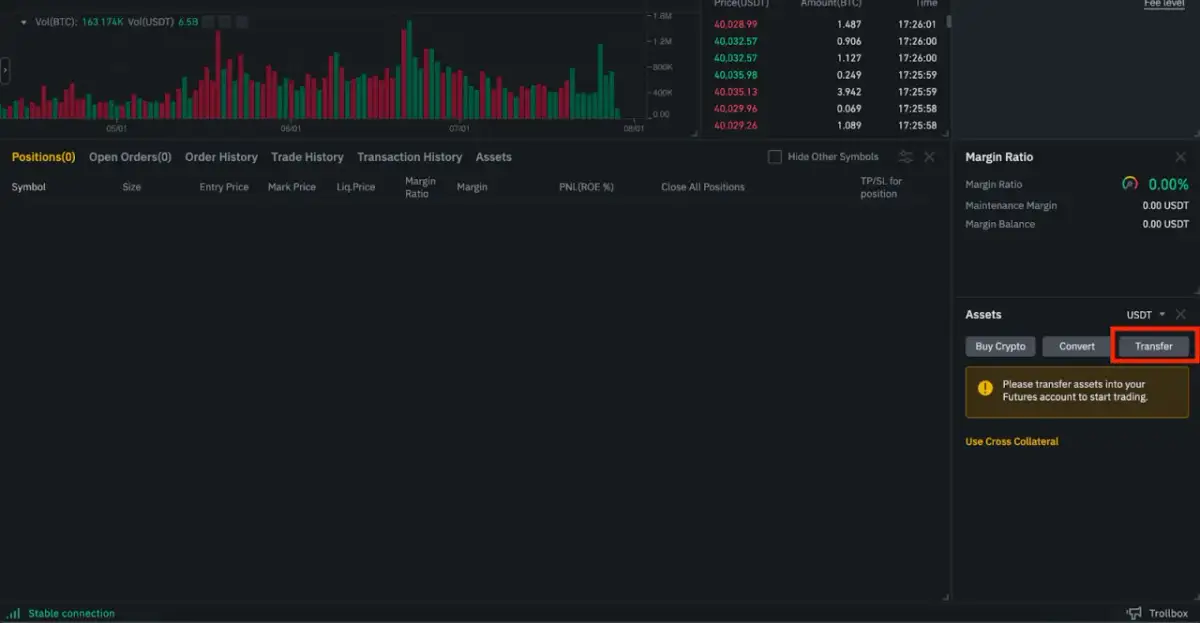Close the positions panel with the X icon
This screenshot has height=623, width=1200.
928,156
